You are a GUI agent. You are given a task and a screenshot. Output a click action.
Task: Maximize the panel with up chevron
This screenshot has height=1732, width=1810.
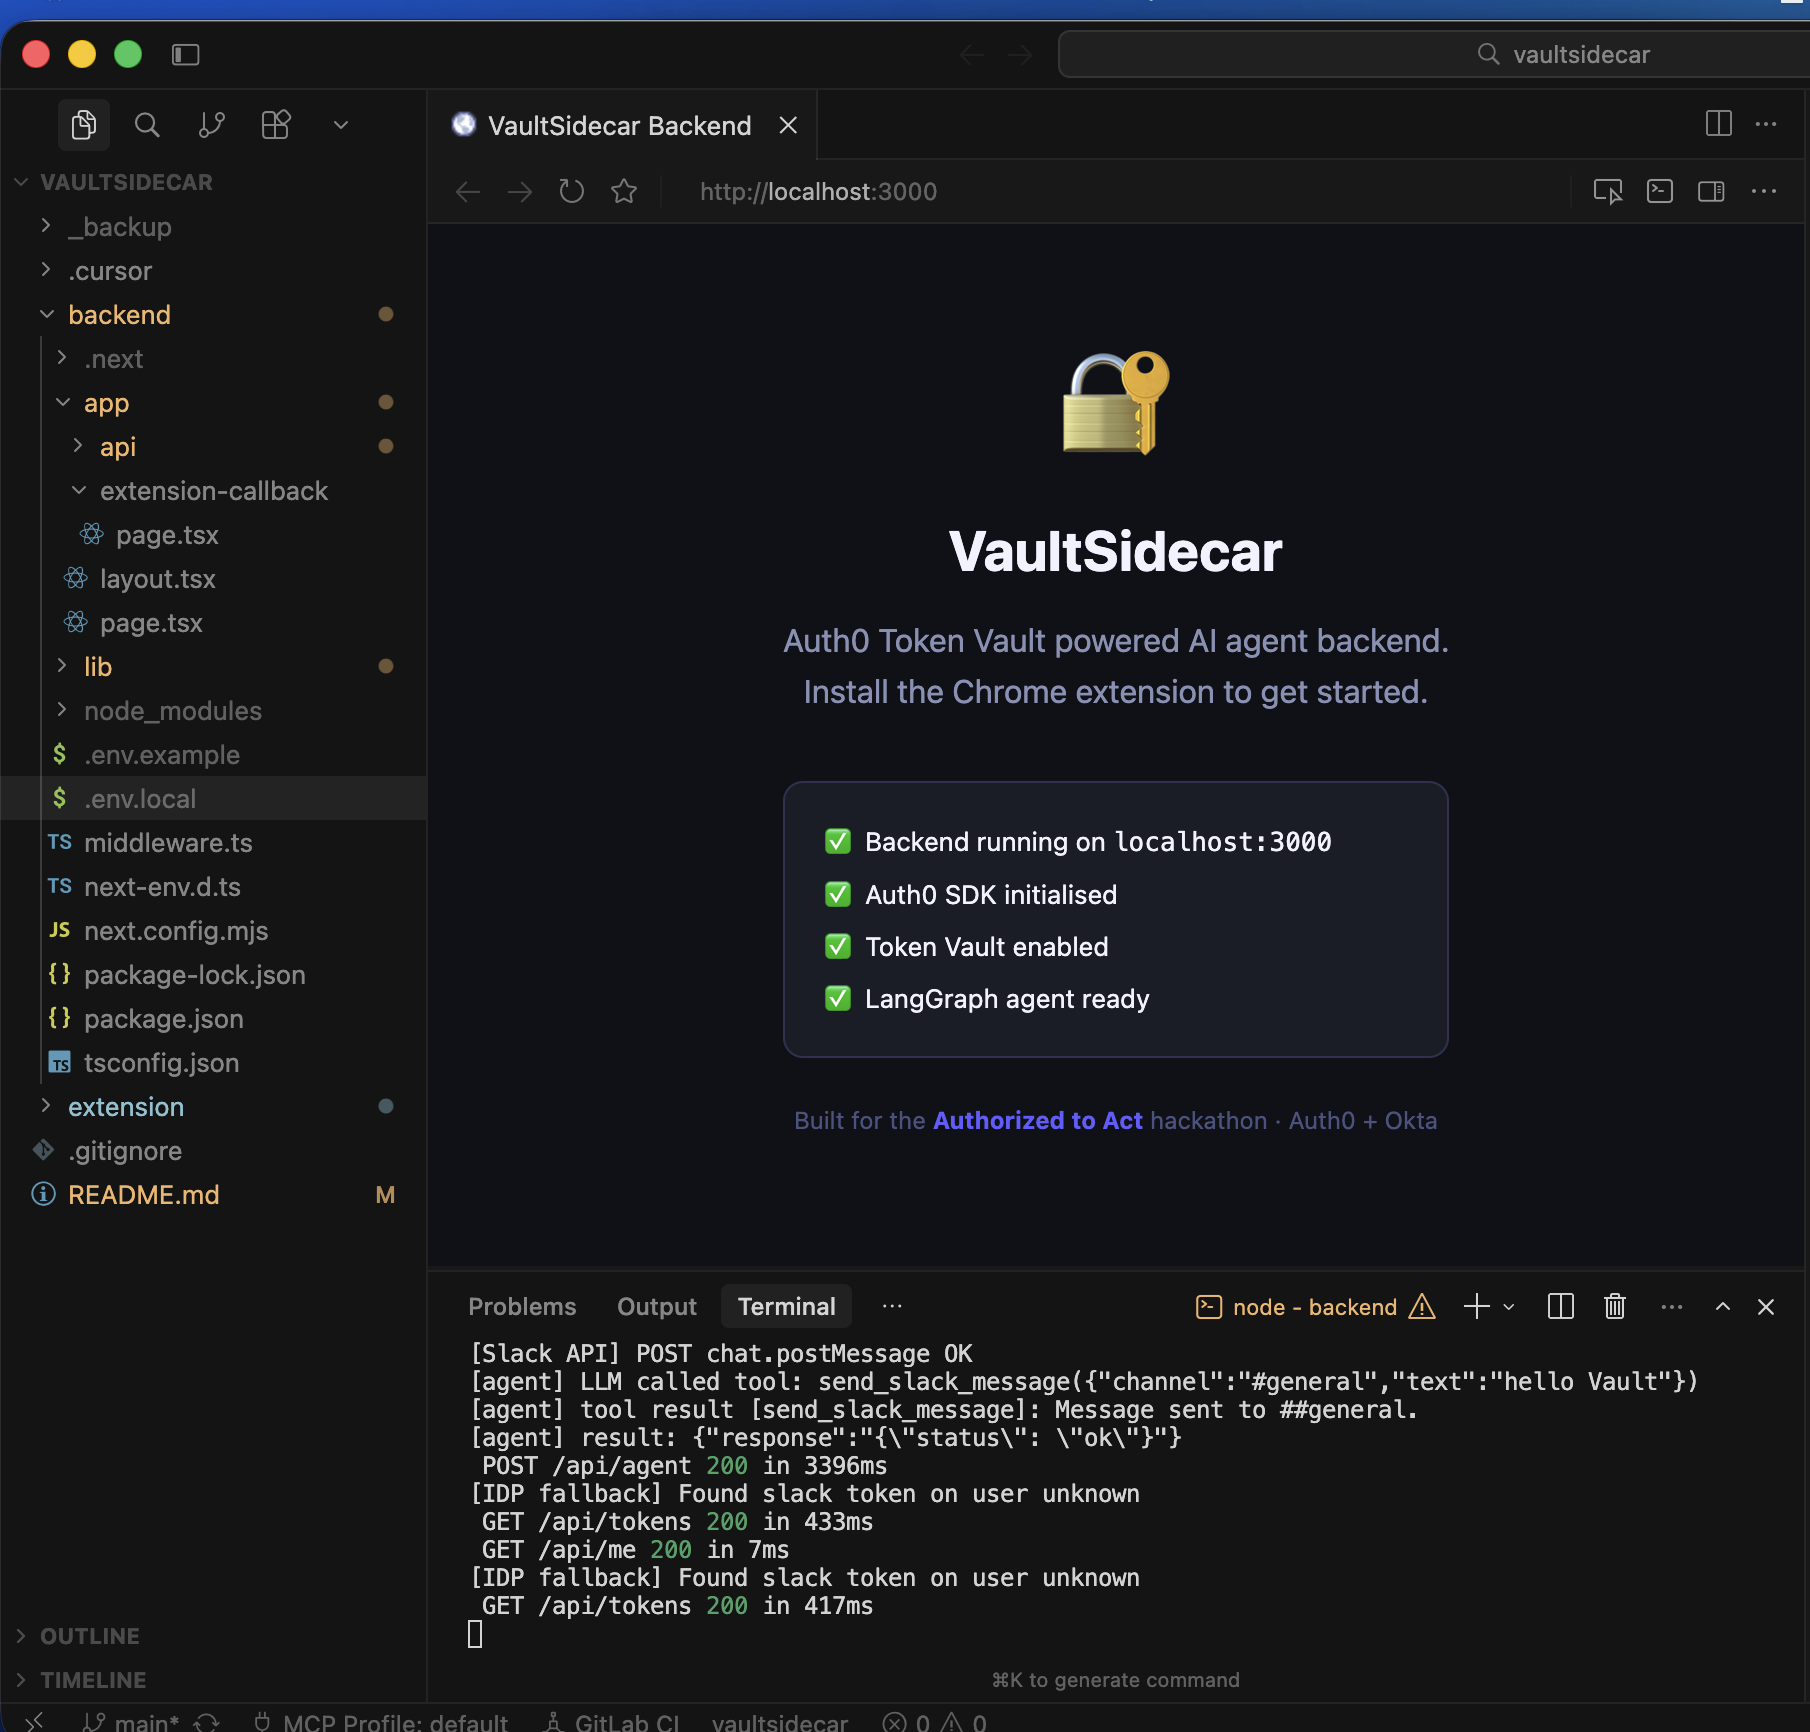1723,1307
